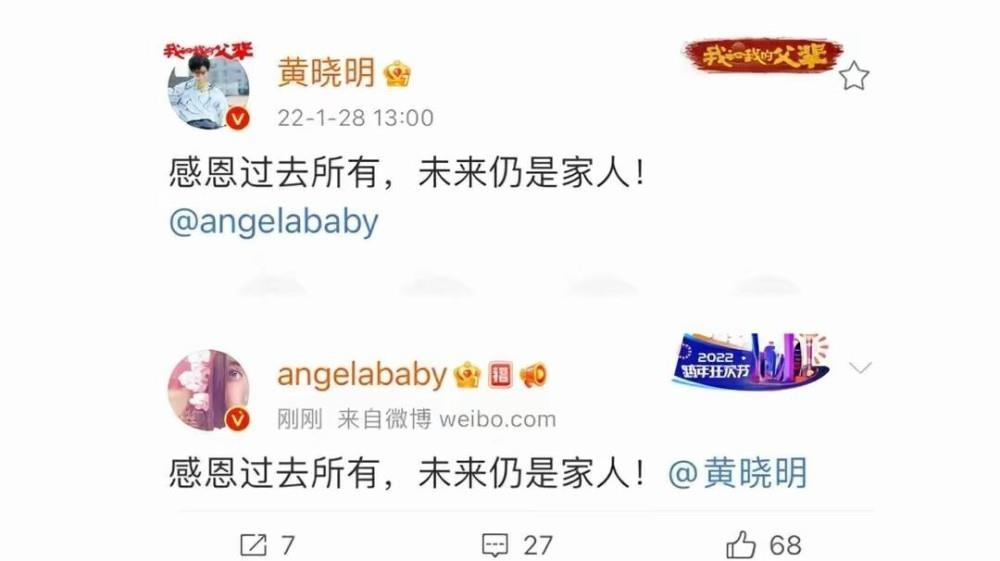Expand the chevron menu on angelababy's post
The width and height of the screenshot is (1000, 561).
click(x=860, y=368)
